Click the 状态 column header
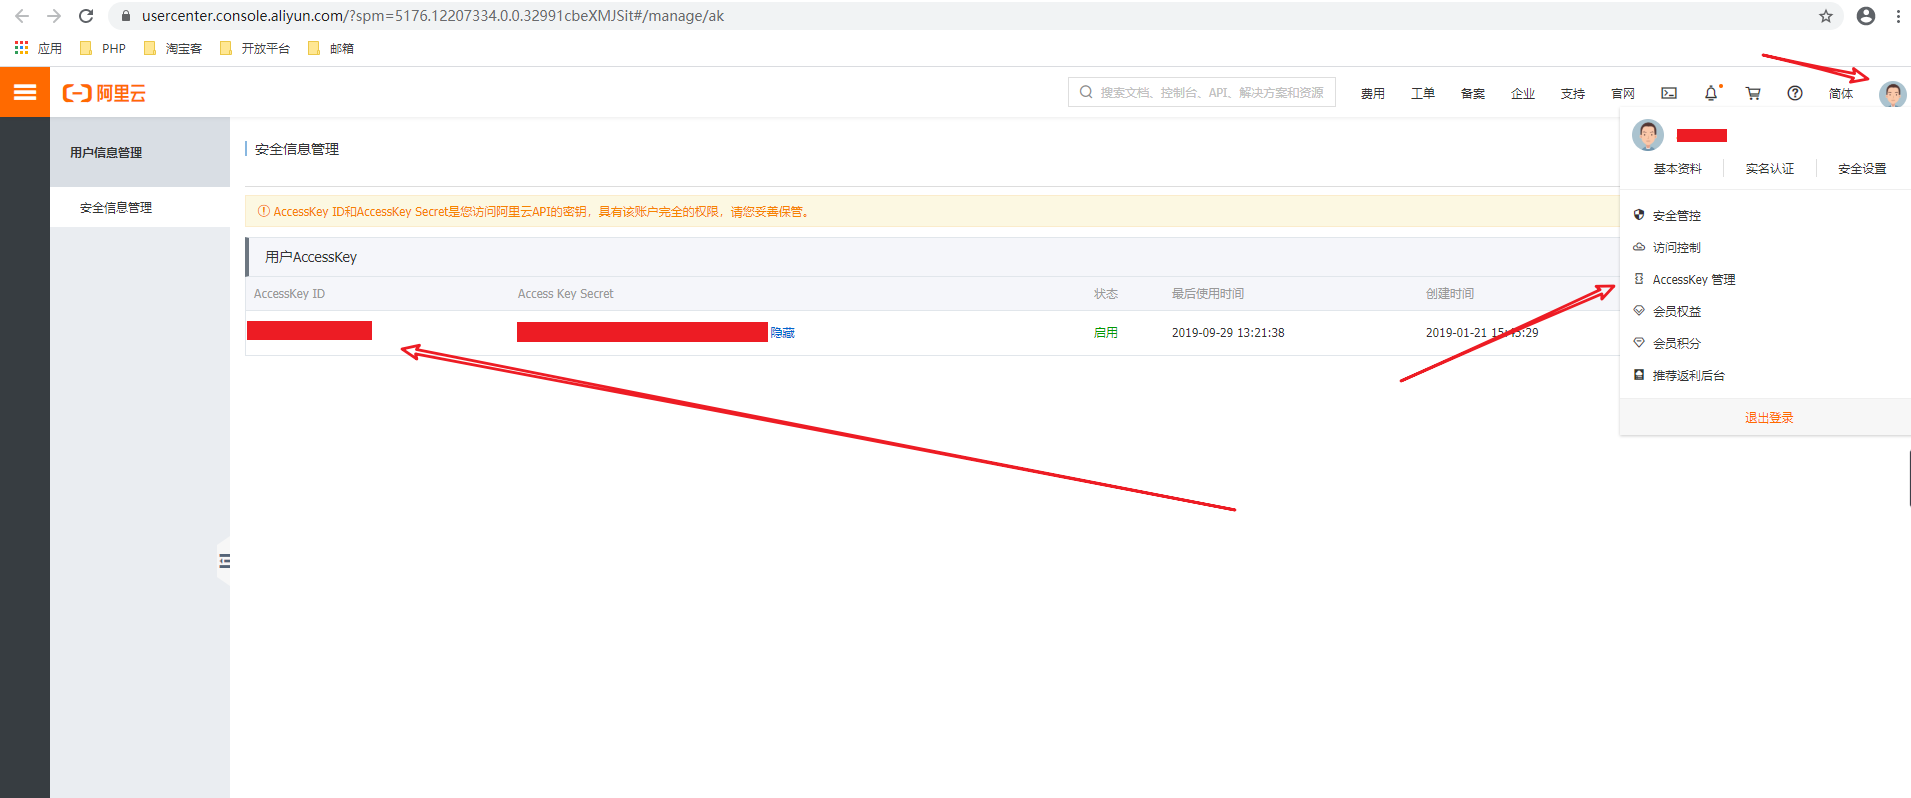This screenshot has height=798, width=1911. click(1106, 293)
